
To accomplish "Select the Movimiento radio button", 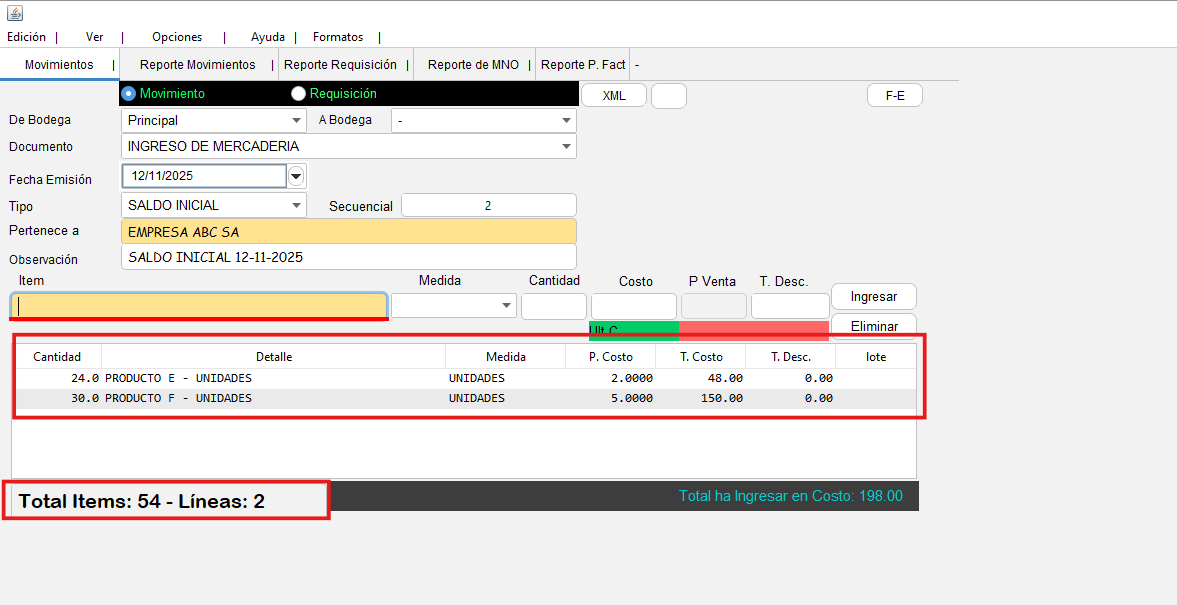I will point(129,94).
